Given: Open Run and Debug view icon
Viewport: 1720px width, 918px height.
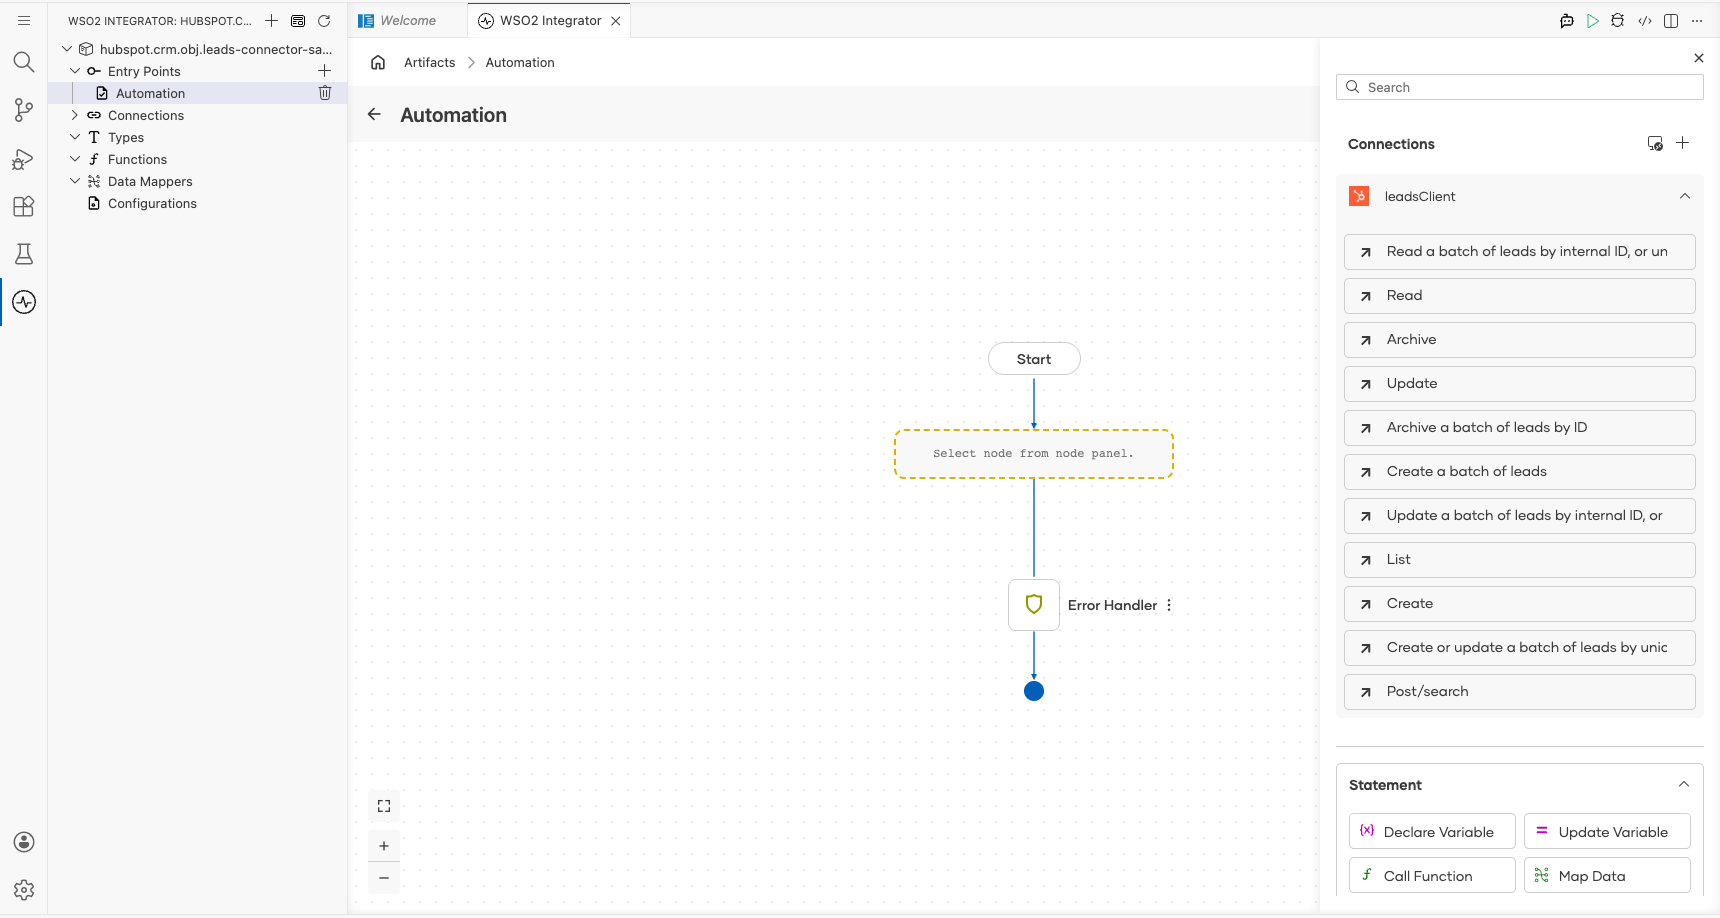Looking at the screenshot, I should tap(24, 158).
